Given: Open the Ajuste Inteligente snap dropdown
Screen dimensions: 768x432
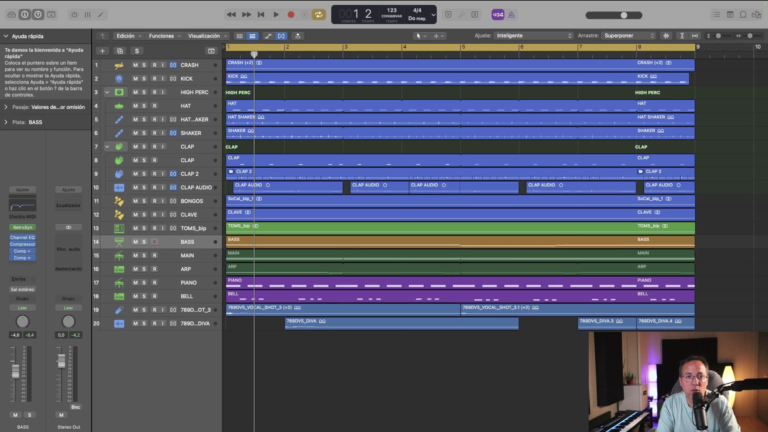Looking at the screenshot, I should coord(533,36).
